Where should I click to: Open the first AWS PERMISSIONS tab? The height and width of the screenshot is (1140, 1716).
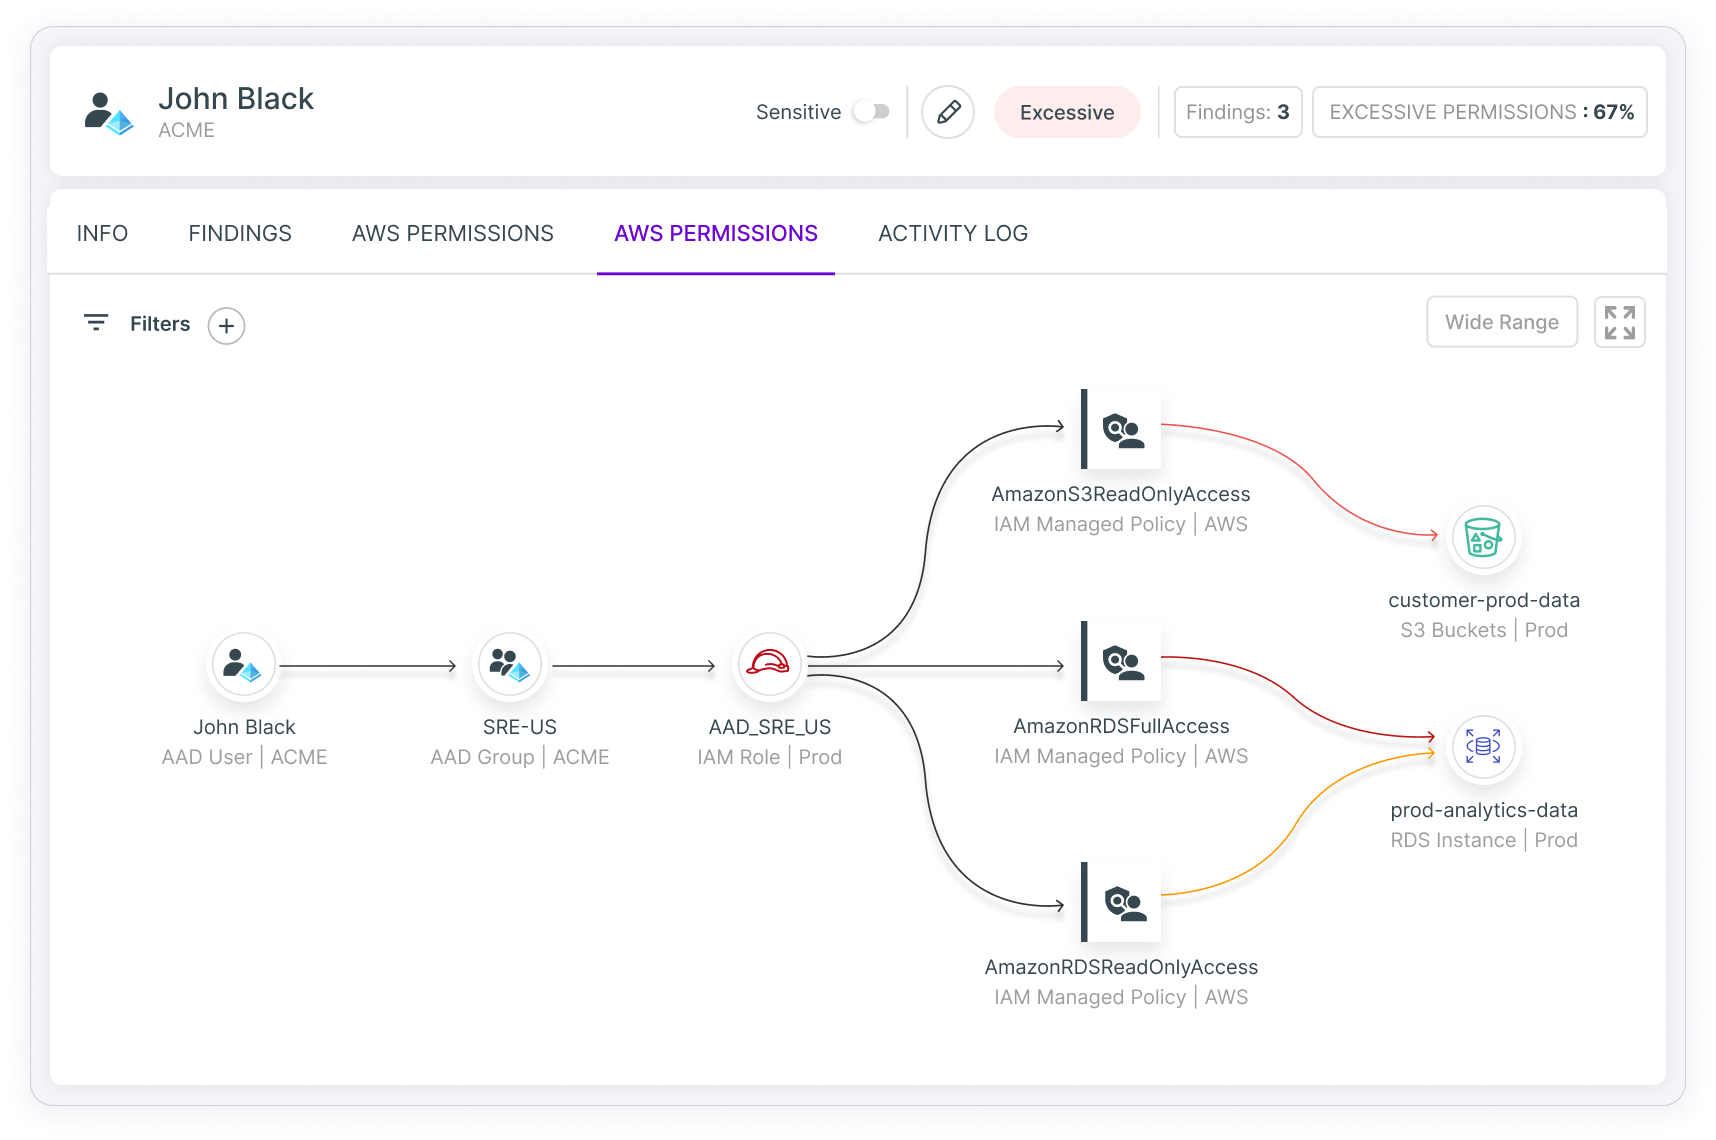453,233
